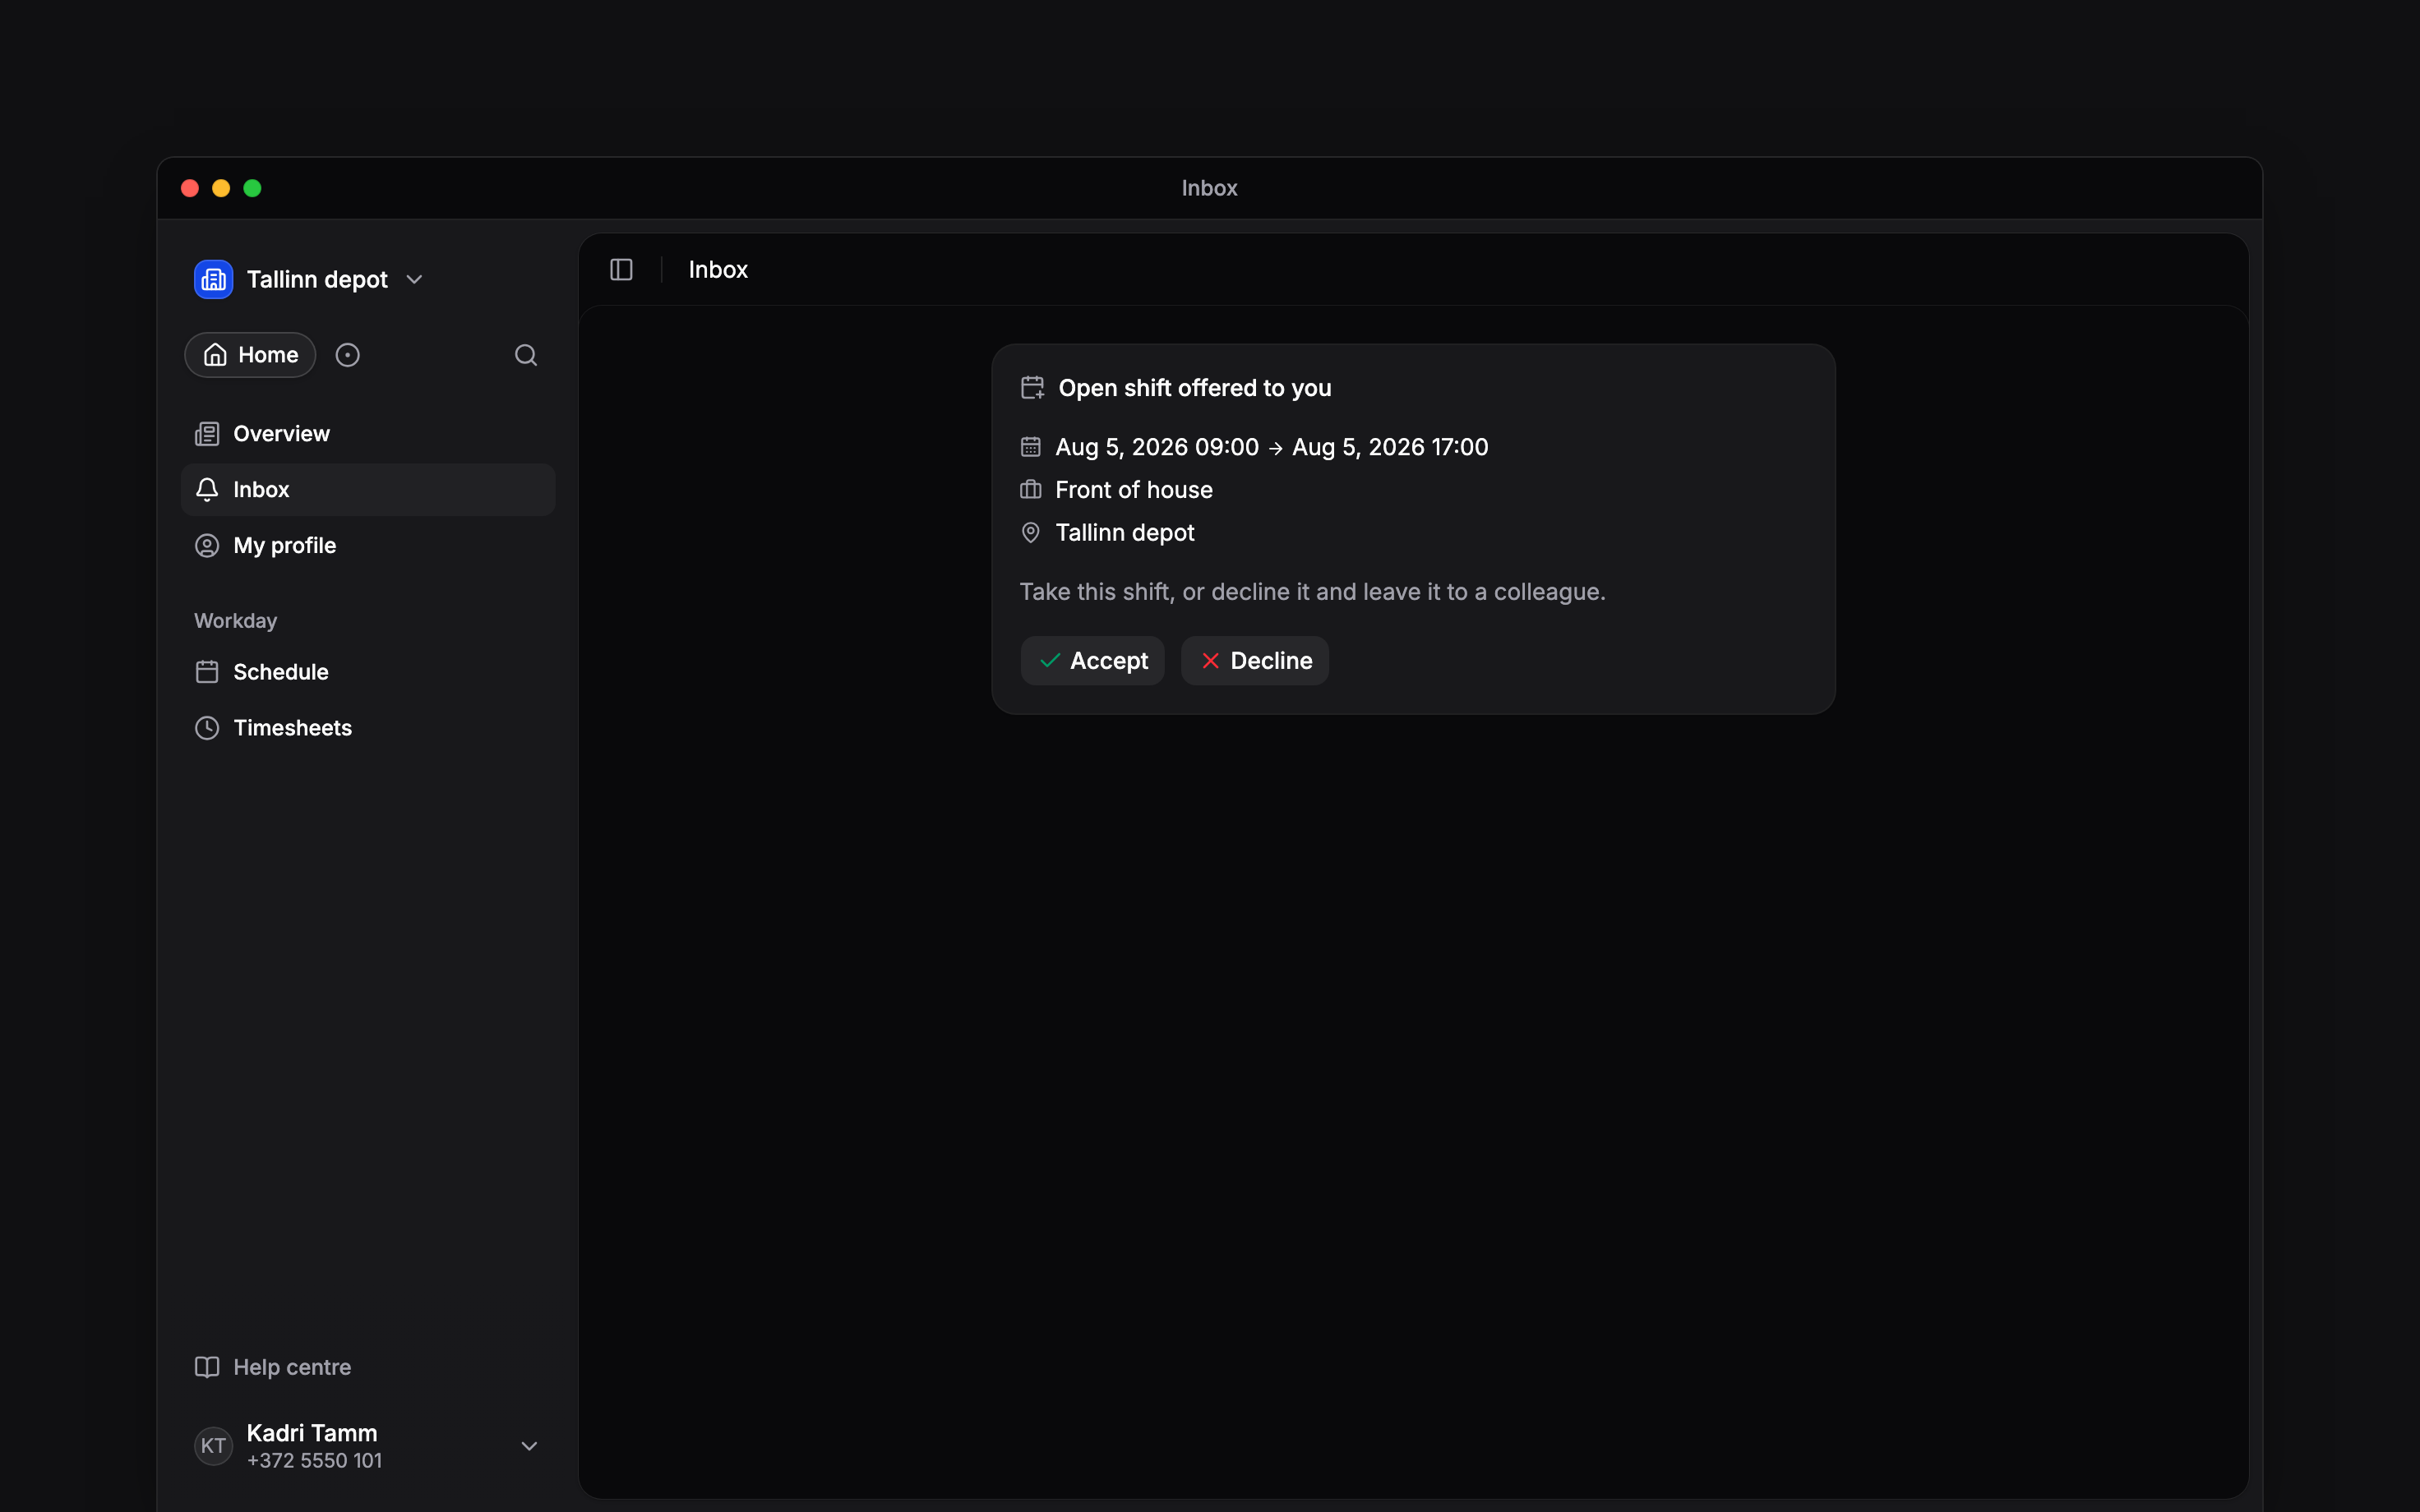Screen dimensions: 2420x1512
Task: Toggle the sidebar panel icon
Action: point(621,270)
